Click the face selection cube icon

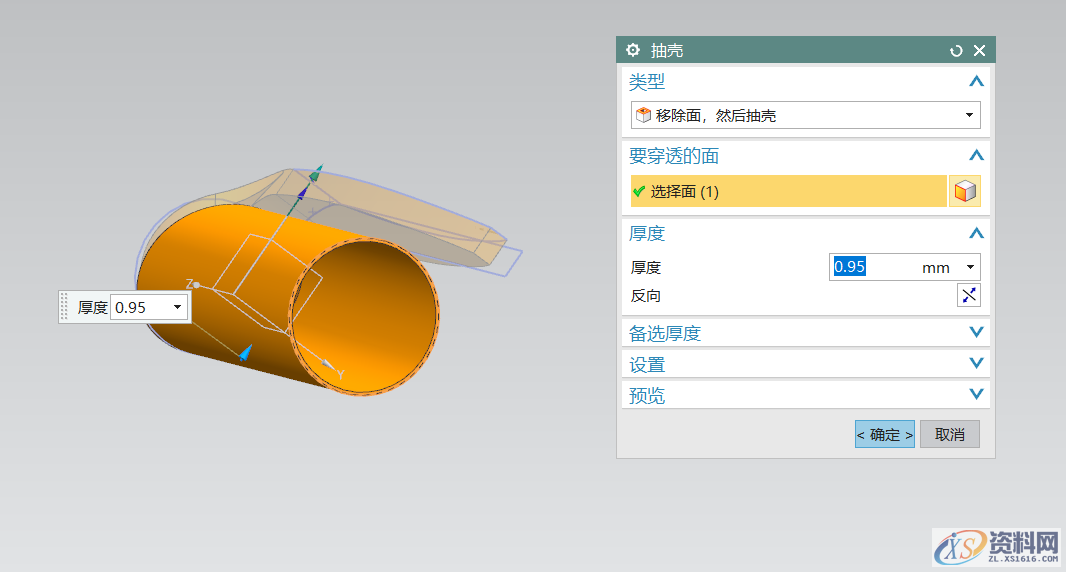tap(965, 191)
